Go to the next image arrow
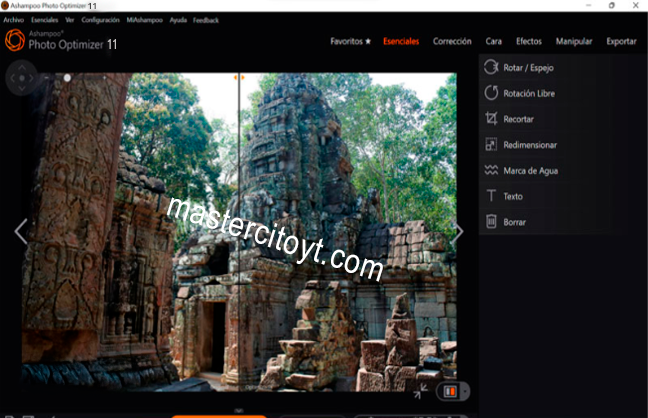648x418 pixels. [x=458, y=232]
